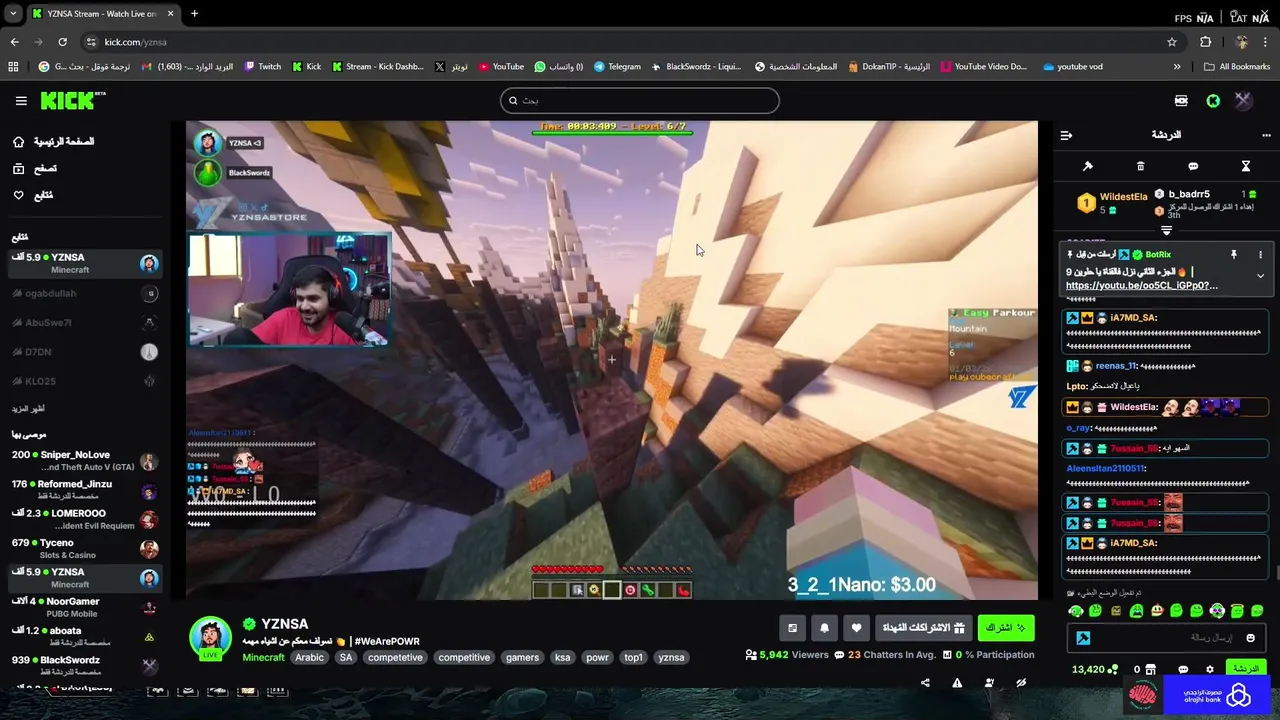Open Browse in sidebar
Viewport: 1280px width, 720px height.
tap(36, 169)
